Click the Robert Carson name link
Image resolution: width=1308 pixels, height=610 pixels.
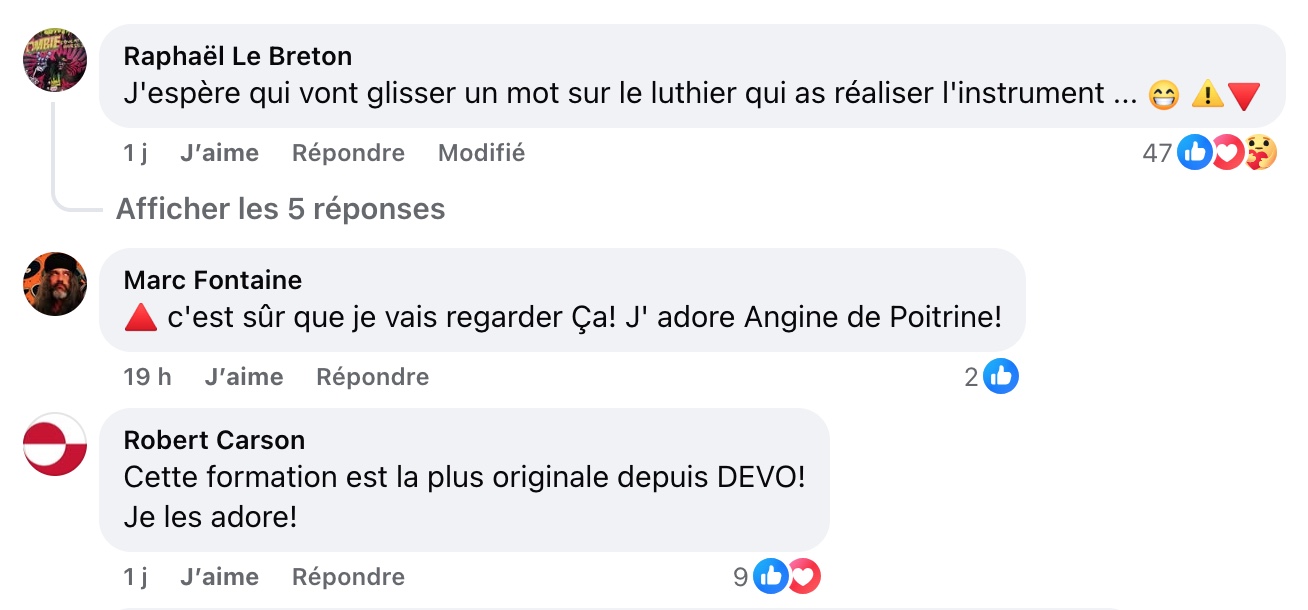pyautogui.click(x=214, y=440)
